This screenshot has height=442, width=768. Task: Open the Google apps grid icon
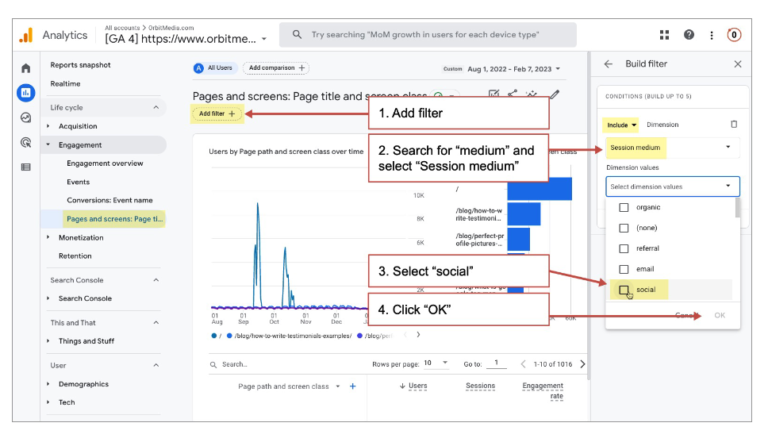tap(664, 35)
